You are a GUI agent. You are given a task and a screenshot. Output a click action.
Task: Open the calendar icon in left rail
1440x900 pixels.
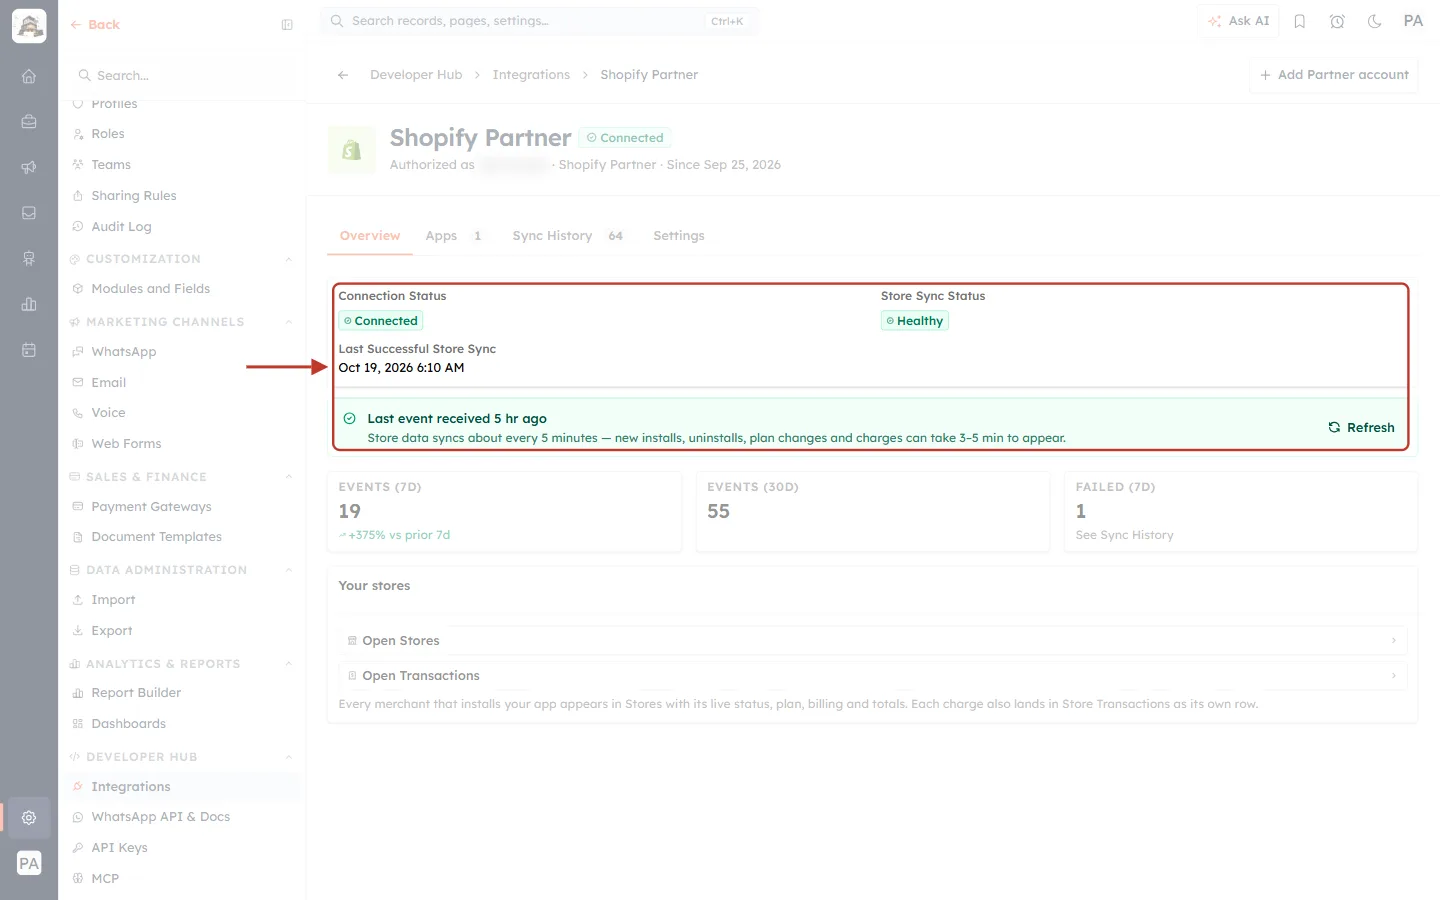[29, 350]
